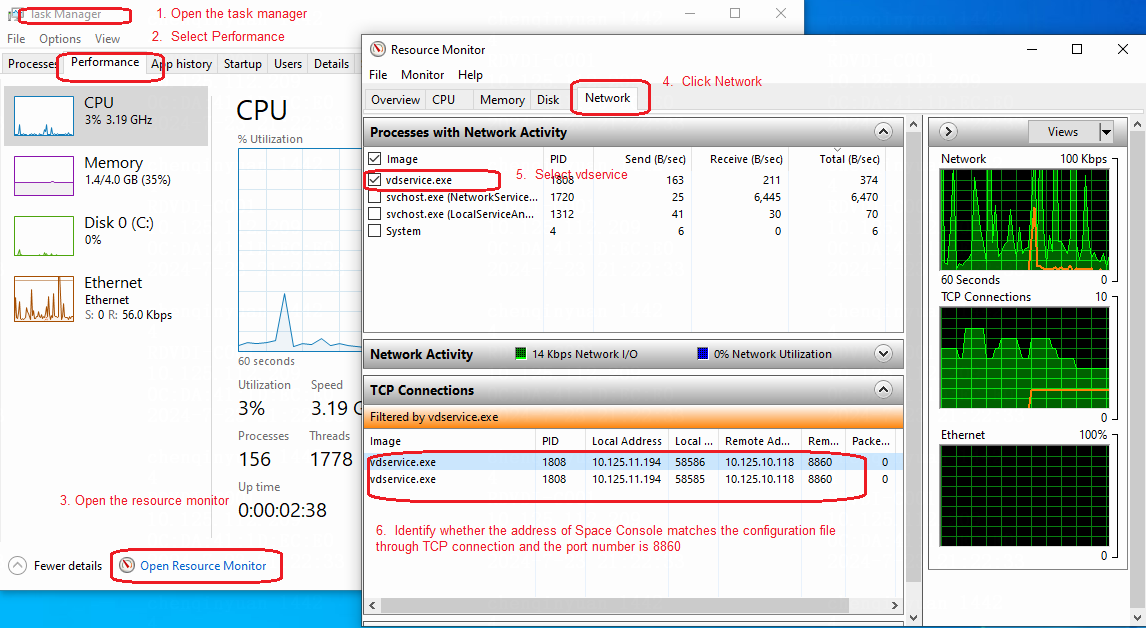Select the Ethernet graph thumbnail in Task Manager

[x=44, y=298]
